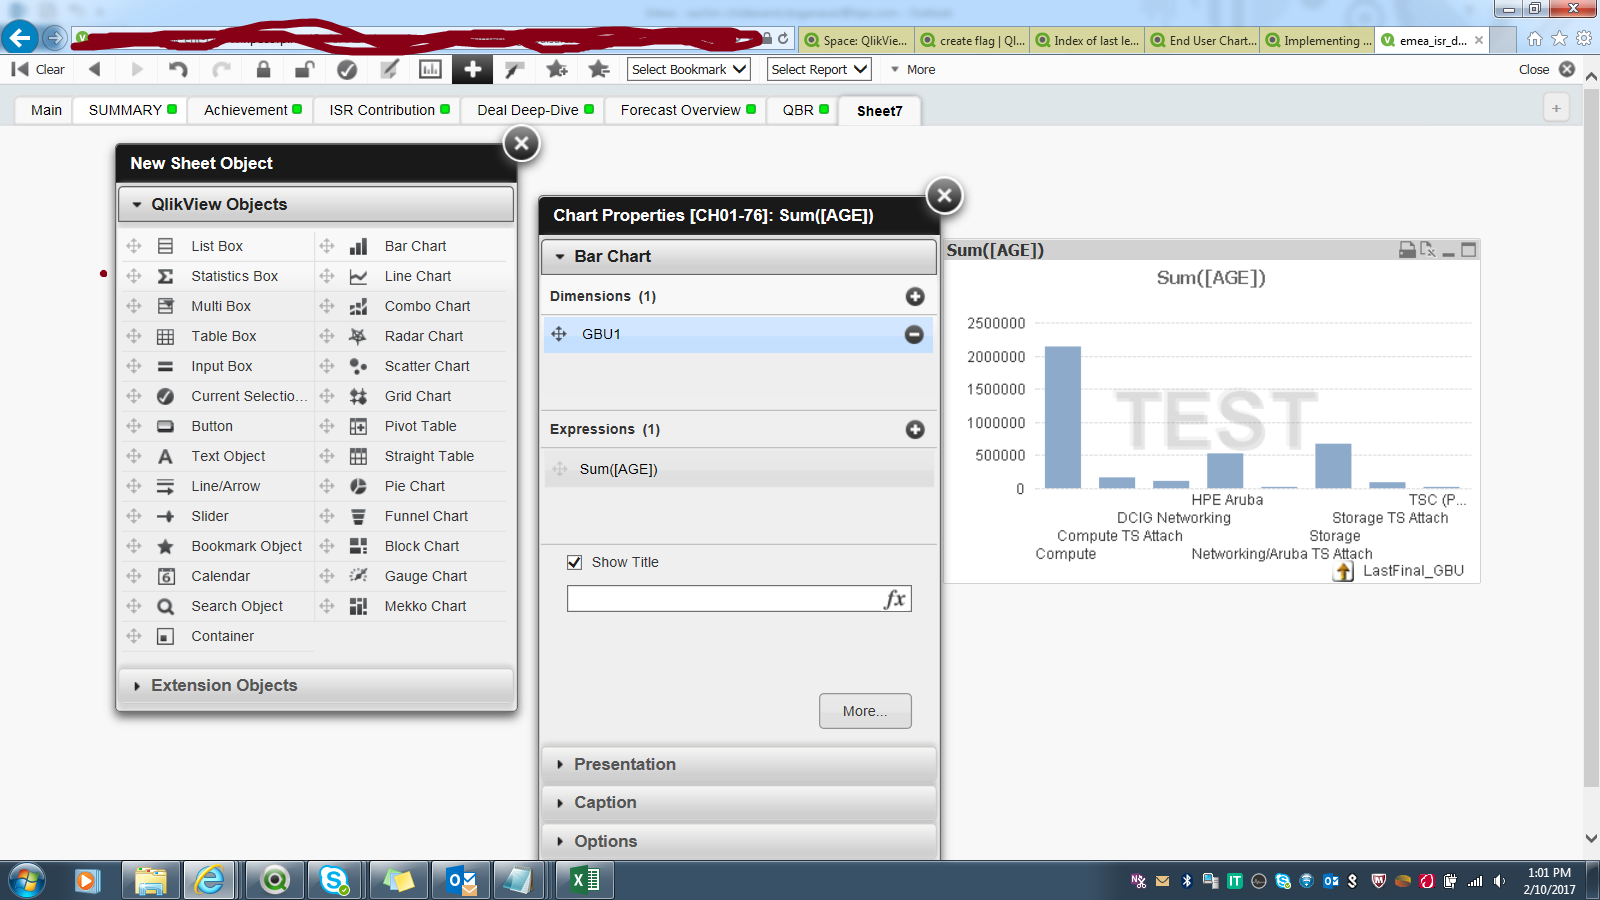The image size is (1600, 900).
Task: Add a new sheet with plus button
Action: [x=1556, y=108]
